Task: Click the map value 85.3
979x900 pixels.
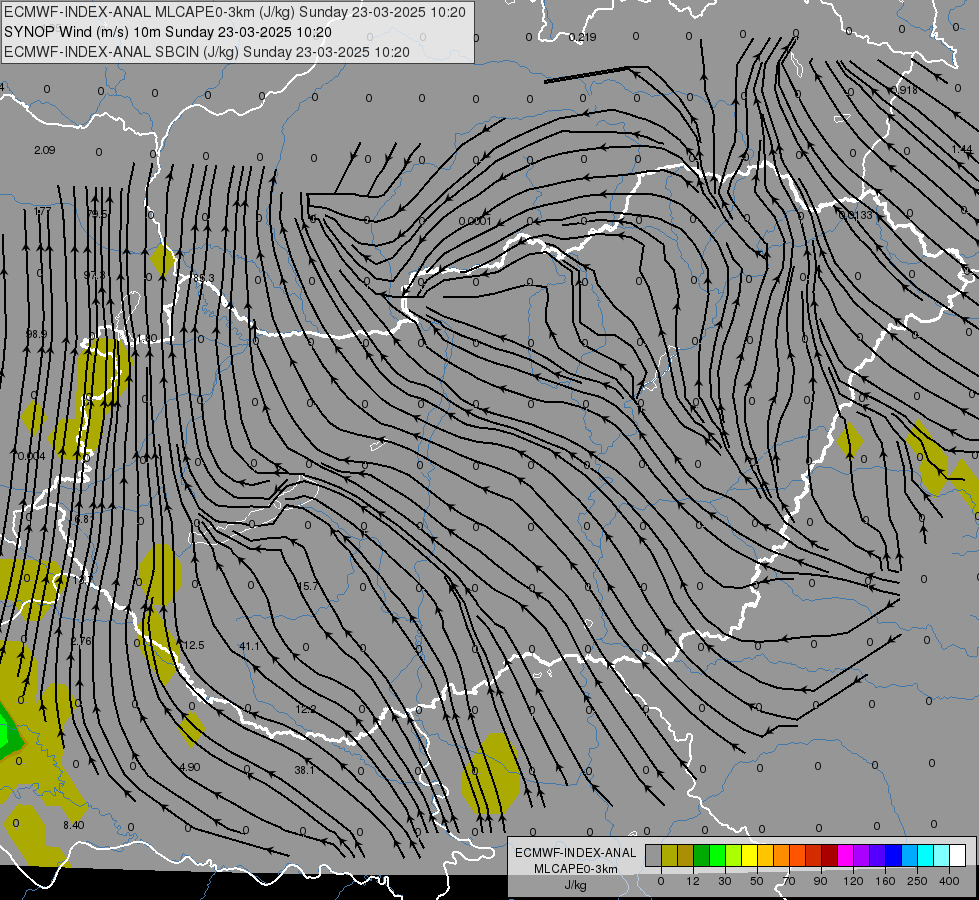Action: [x=204, y=278]
